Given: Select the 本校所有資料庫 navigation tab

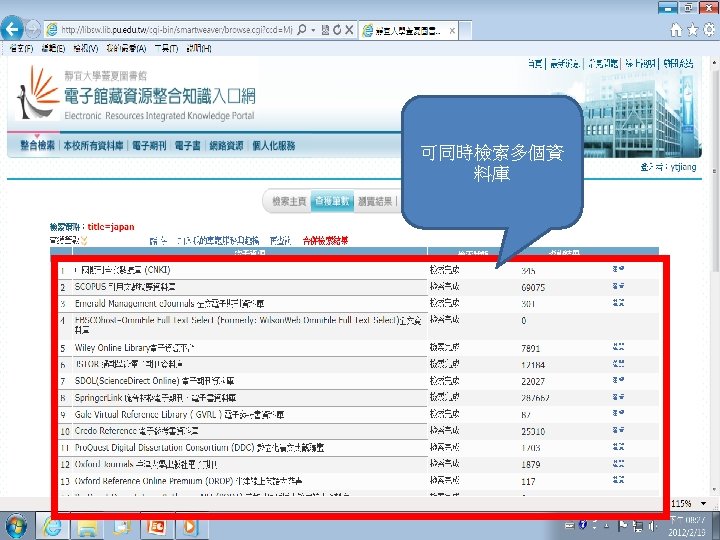Looking at the screenshot, I should (x=93, y=146).
